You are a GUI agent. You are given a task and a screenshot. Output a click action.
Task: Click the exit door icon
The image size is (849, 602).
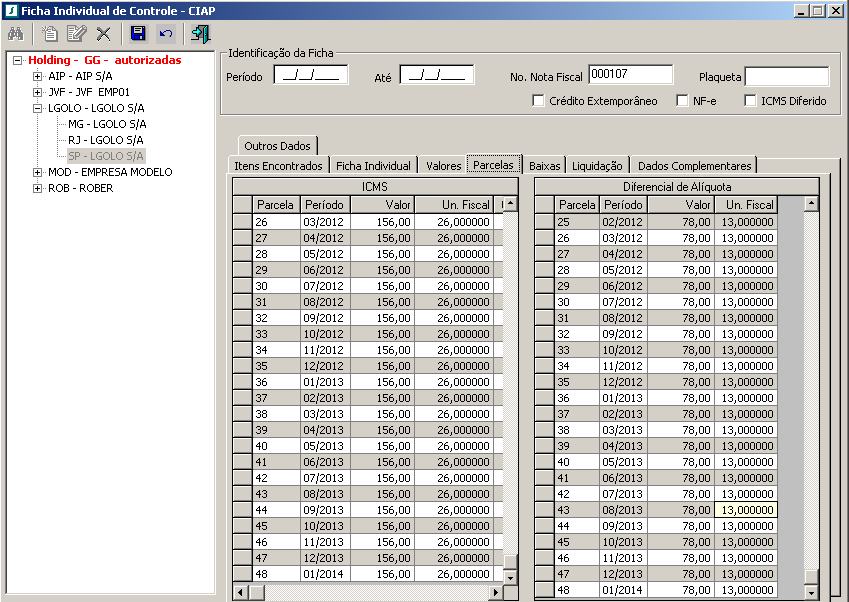click(201, 34)
